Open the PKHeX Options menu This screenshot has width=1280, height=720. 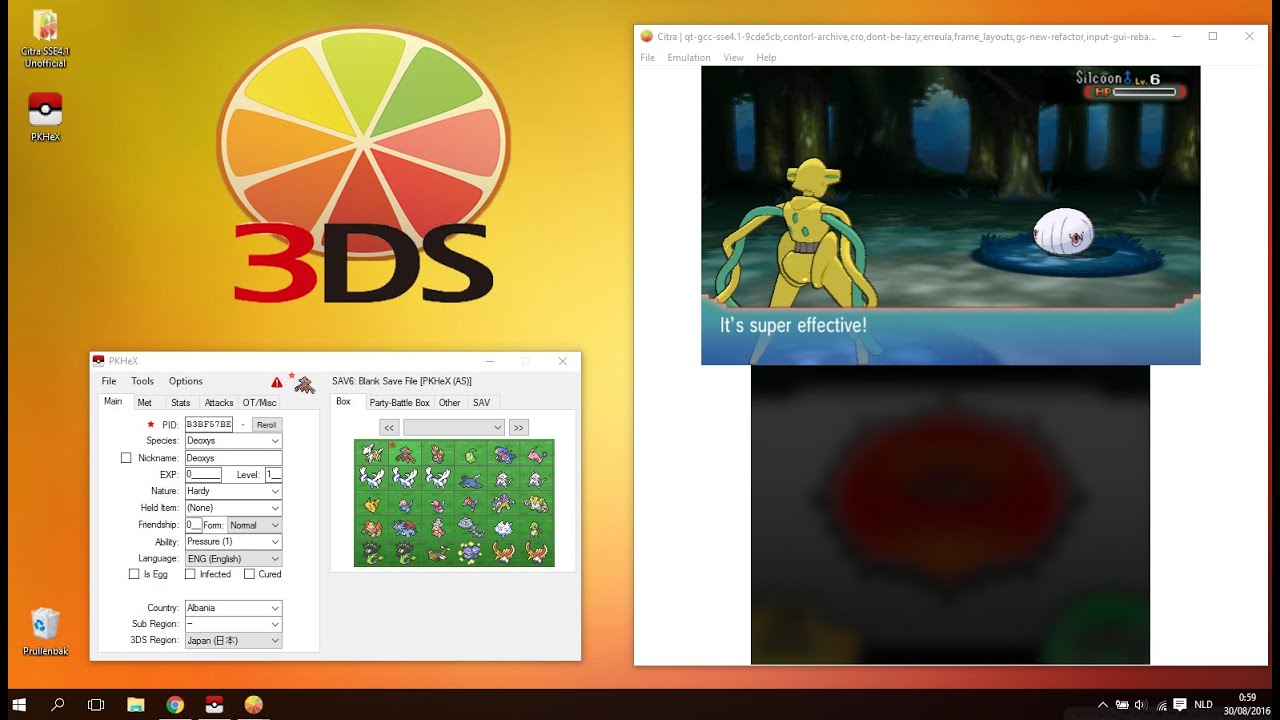185,381
